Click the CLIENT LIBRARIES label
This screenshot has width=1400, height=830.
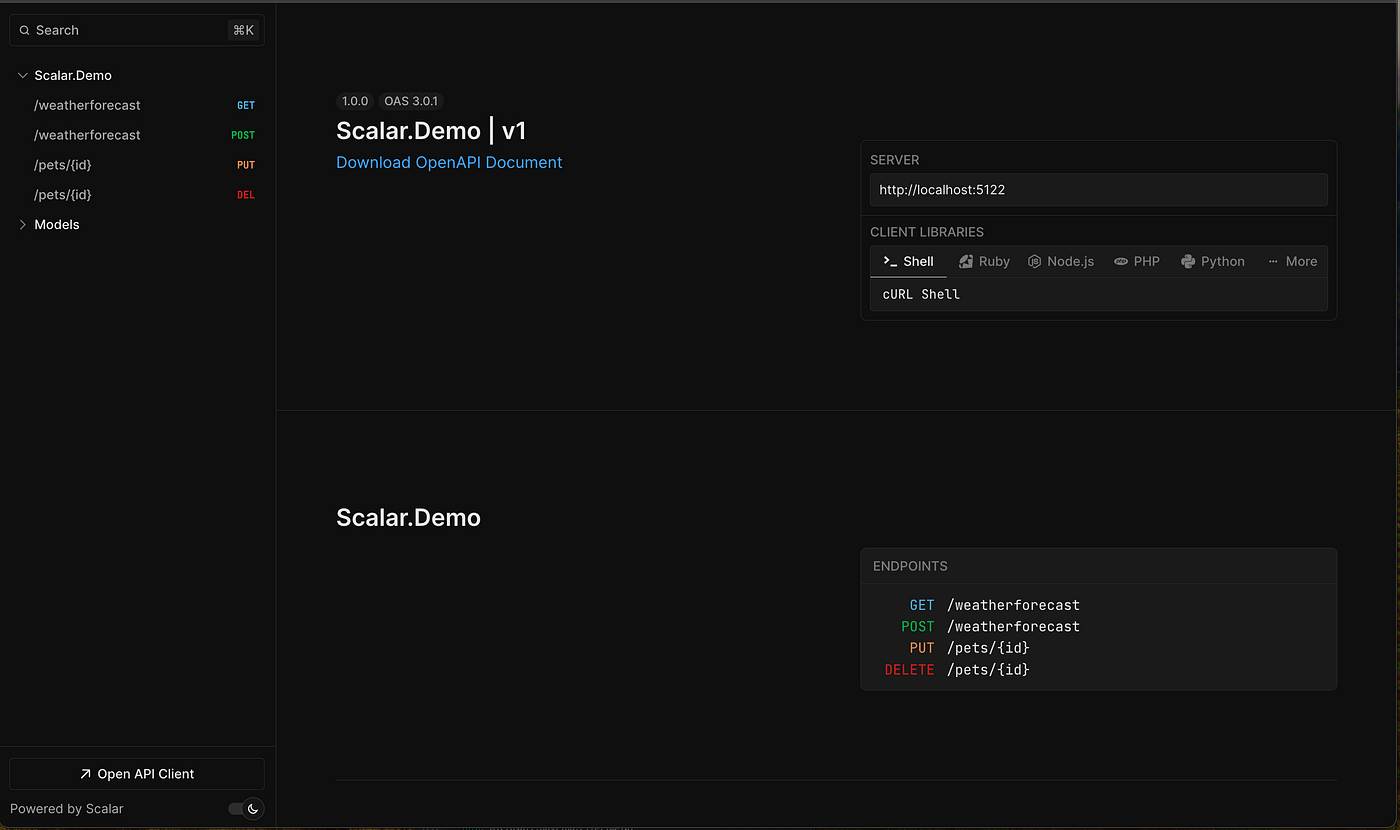(x=927, y=232)
